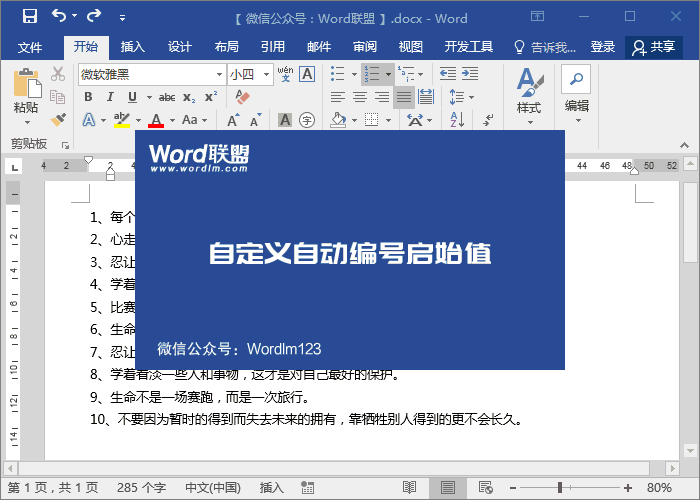Undo the last action

pos(59,16)
